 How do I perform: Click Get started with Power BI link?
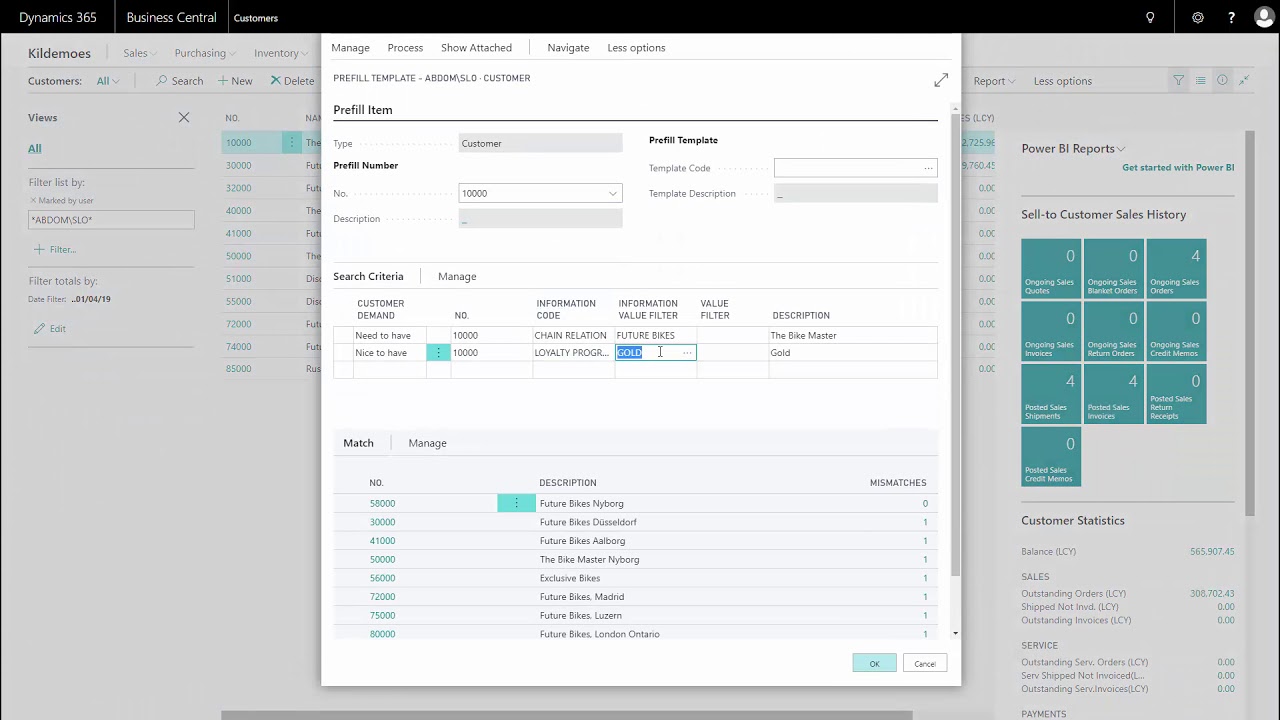(1178, 168)
